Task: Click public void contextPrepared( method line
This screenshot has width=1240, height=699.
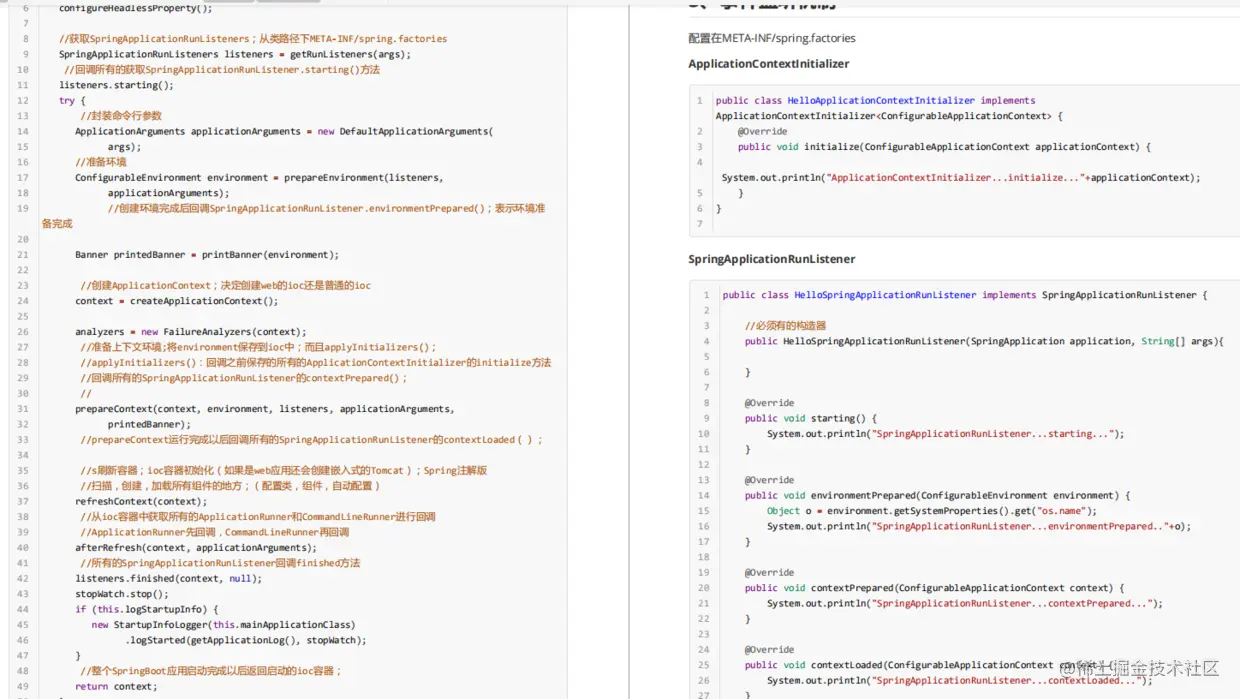Action: tap(932, 588)
